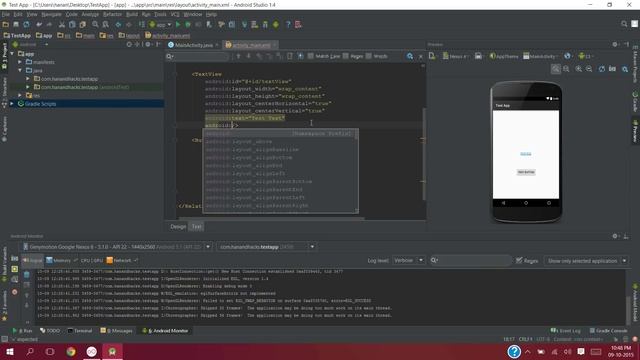Image resolution: width=640 pixels, height=360 pixels.
Task: Expand the manifests folder
Action: pos(20,62)
